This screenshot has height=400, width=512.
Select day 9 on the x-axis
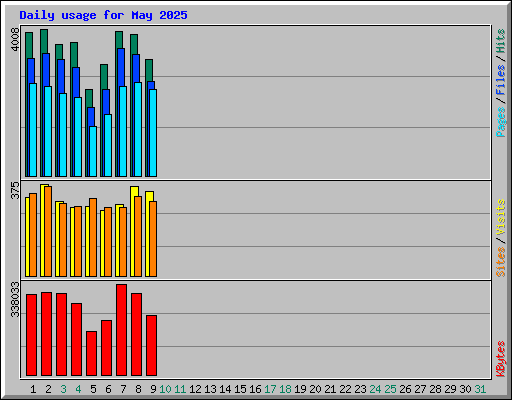pos(153,389)
